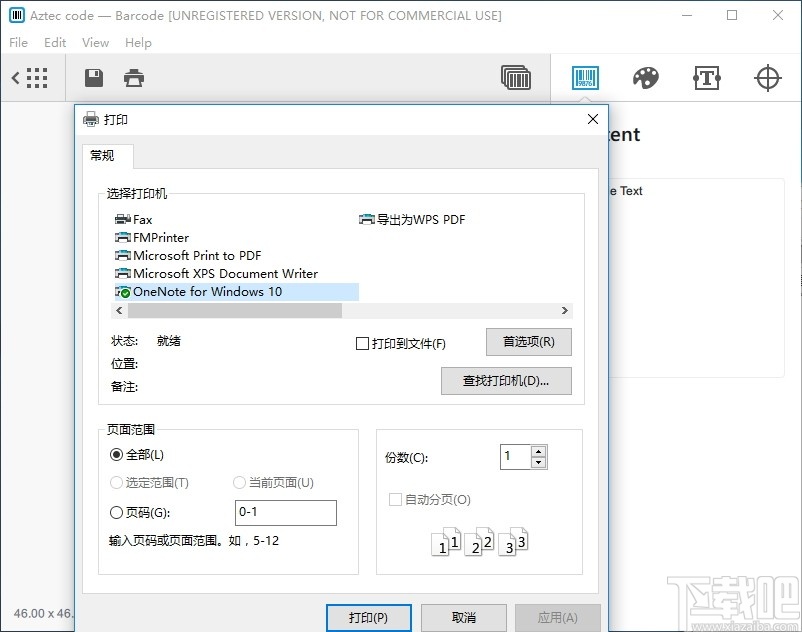Click the 首选项(R) button
This screenshot has height=632, width=802.
click(529, 342)
